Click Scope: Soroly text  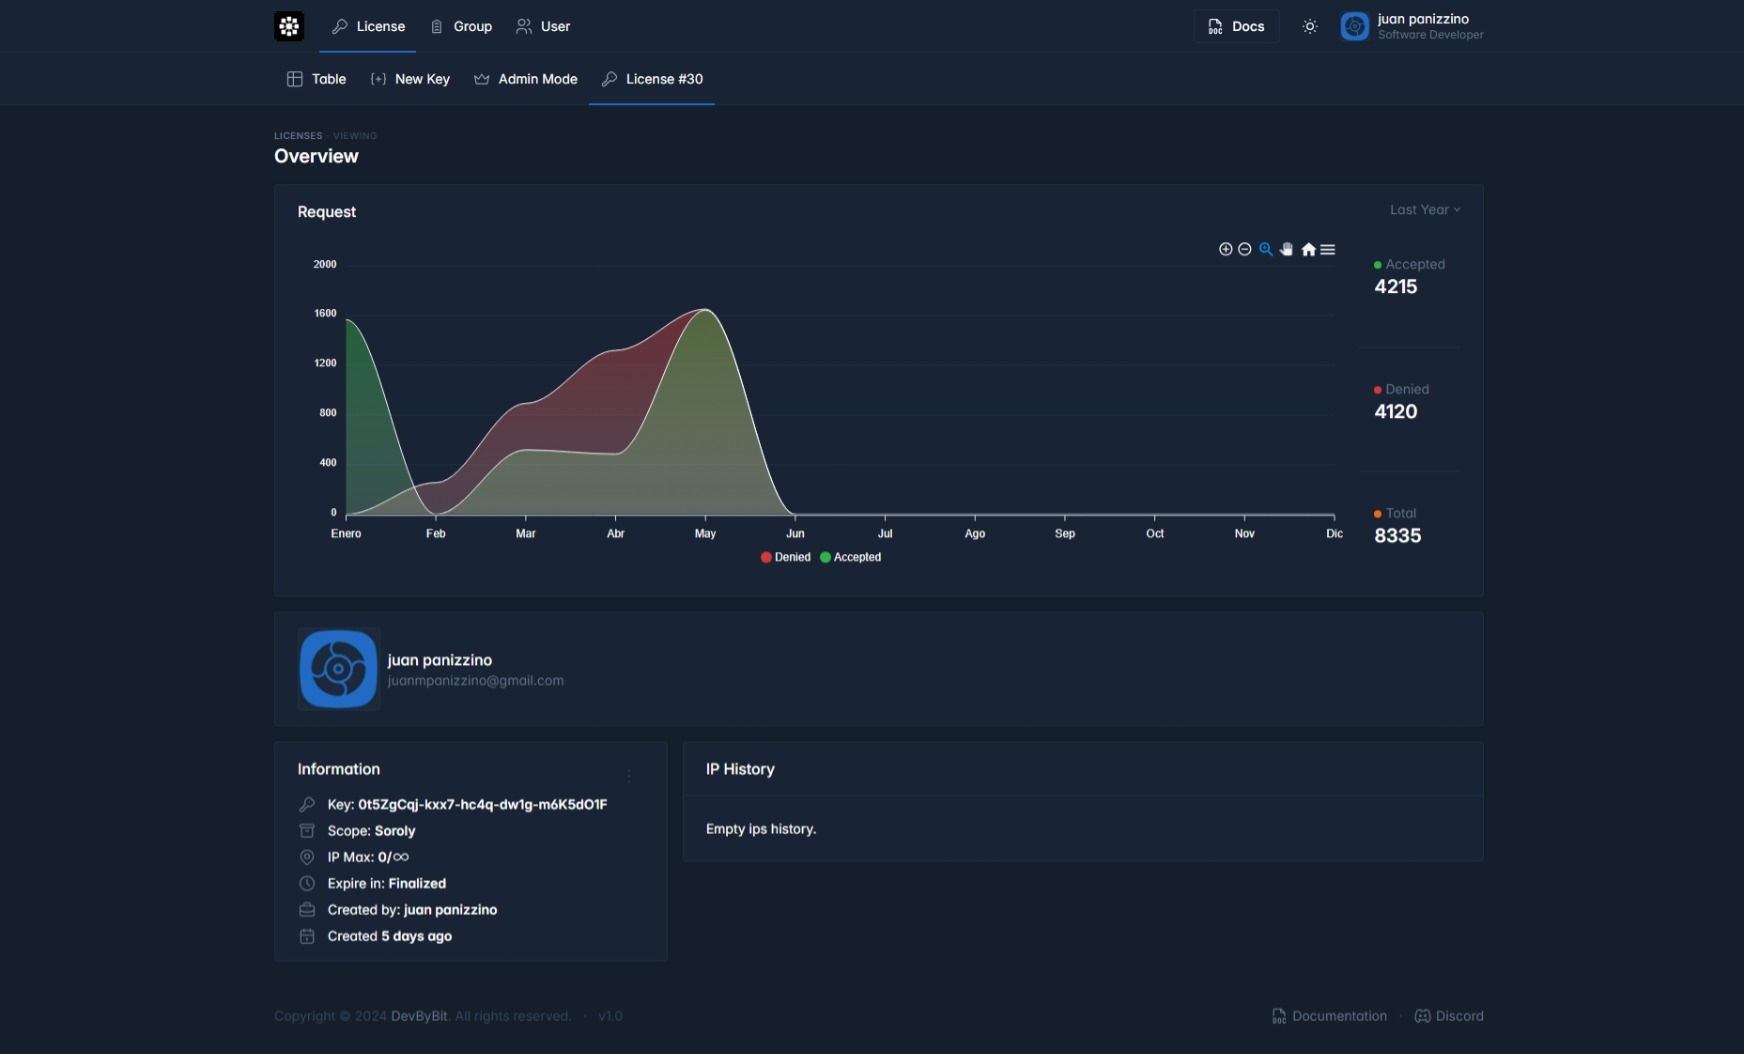(x=371, y=831)
